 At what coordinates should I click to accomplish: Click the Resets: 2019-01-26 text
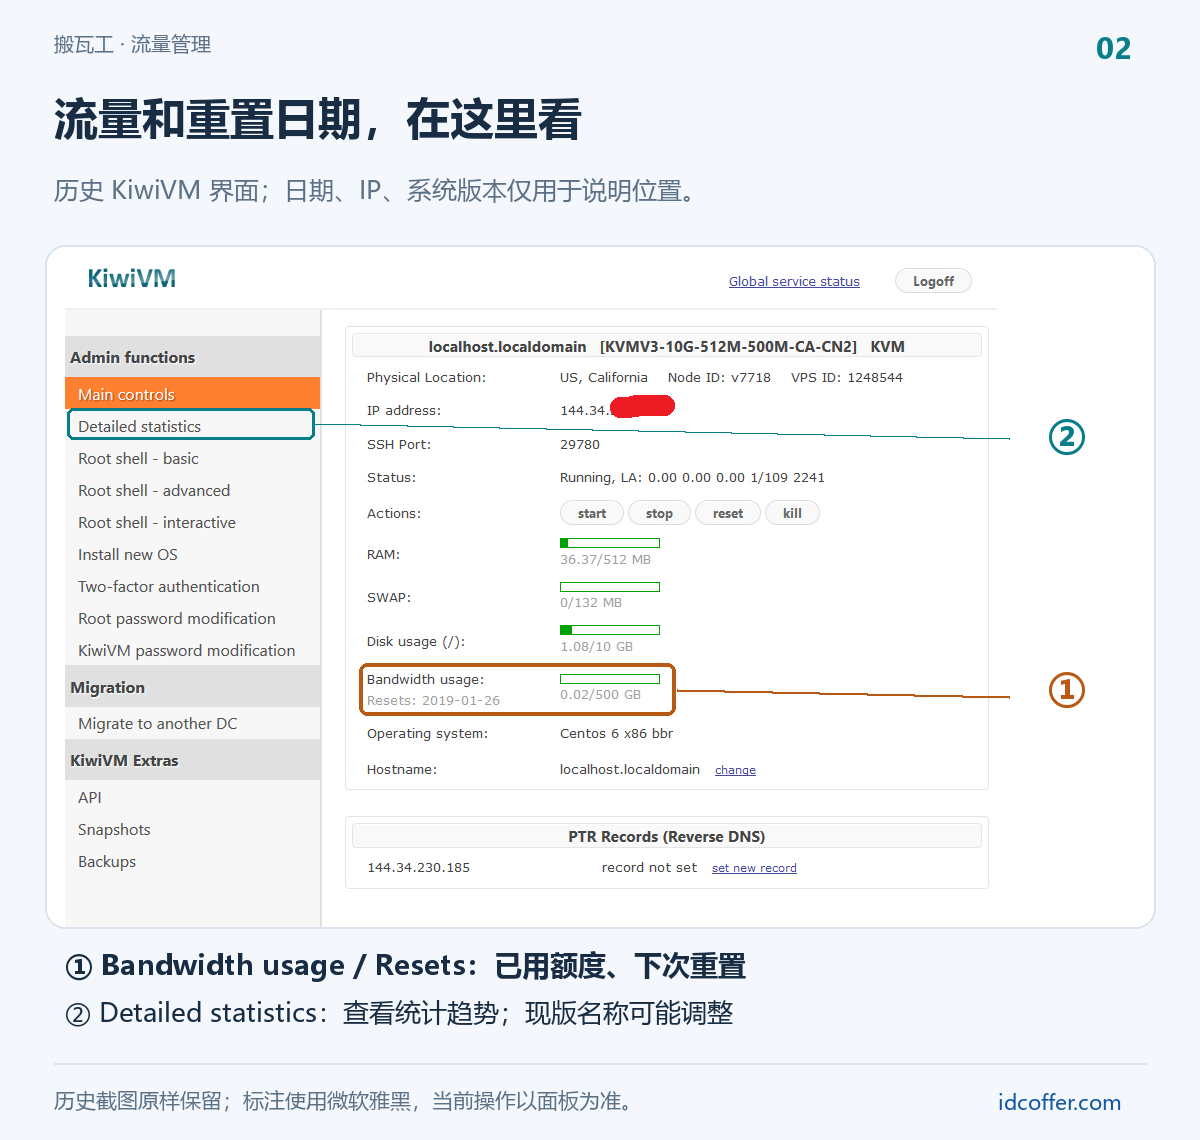(433, 700)
